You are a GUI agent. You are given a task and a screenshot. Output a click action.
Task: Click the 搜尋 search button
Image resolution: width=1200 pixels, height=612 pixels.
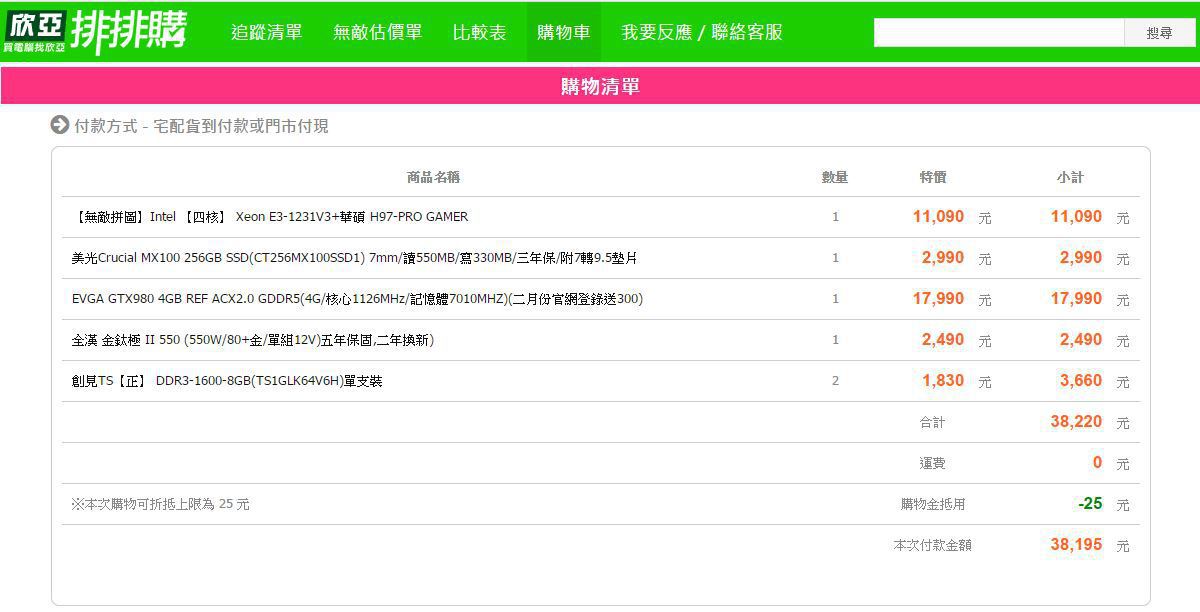pyautogui.click(x=1159, y=32)
